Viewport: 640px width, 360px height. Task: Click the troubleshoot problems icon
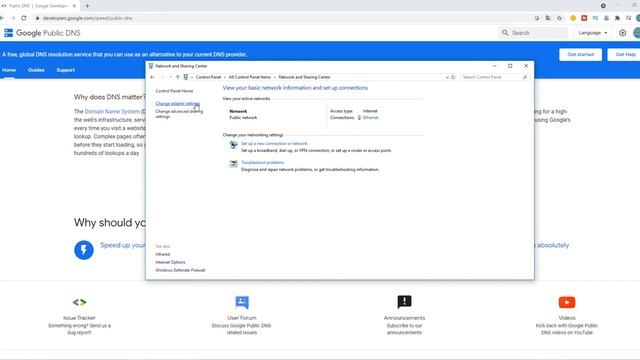point(233,164)
